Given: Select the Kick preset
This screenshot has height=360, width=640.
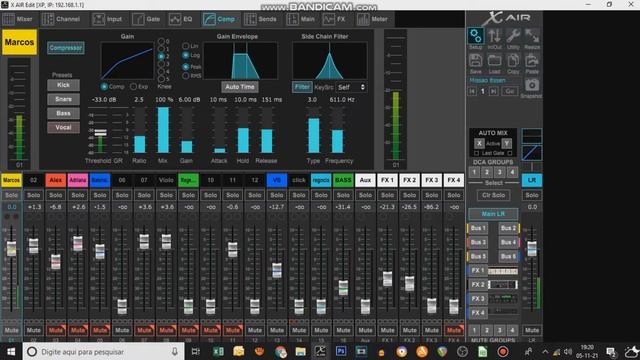Looking at the screenshot, I should (x=63, y=85).
